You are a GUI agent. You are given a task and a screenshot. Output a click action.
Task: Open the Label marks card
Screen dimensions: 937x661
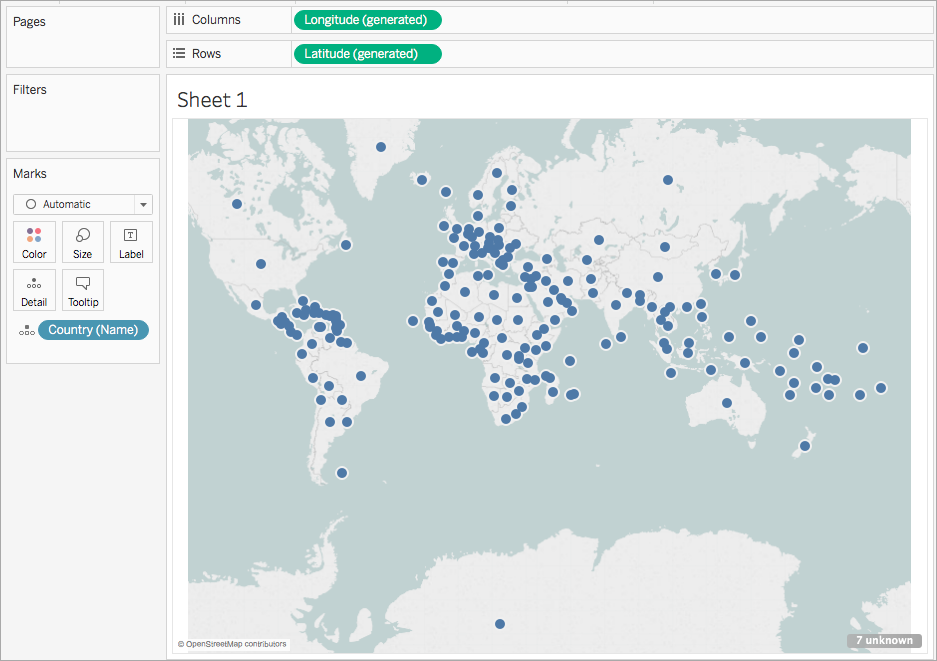click(131, 242)
